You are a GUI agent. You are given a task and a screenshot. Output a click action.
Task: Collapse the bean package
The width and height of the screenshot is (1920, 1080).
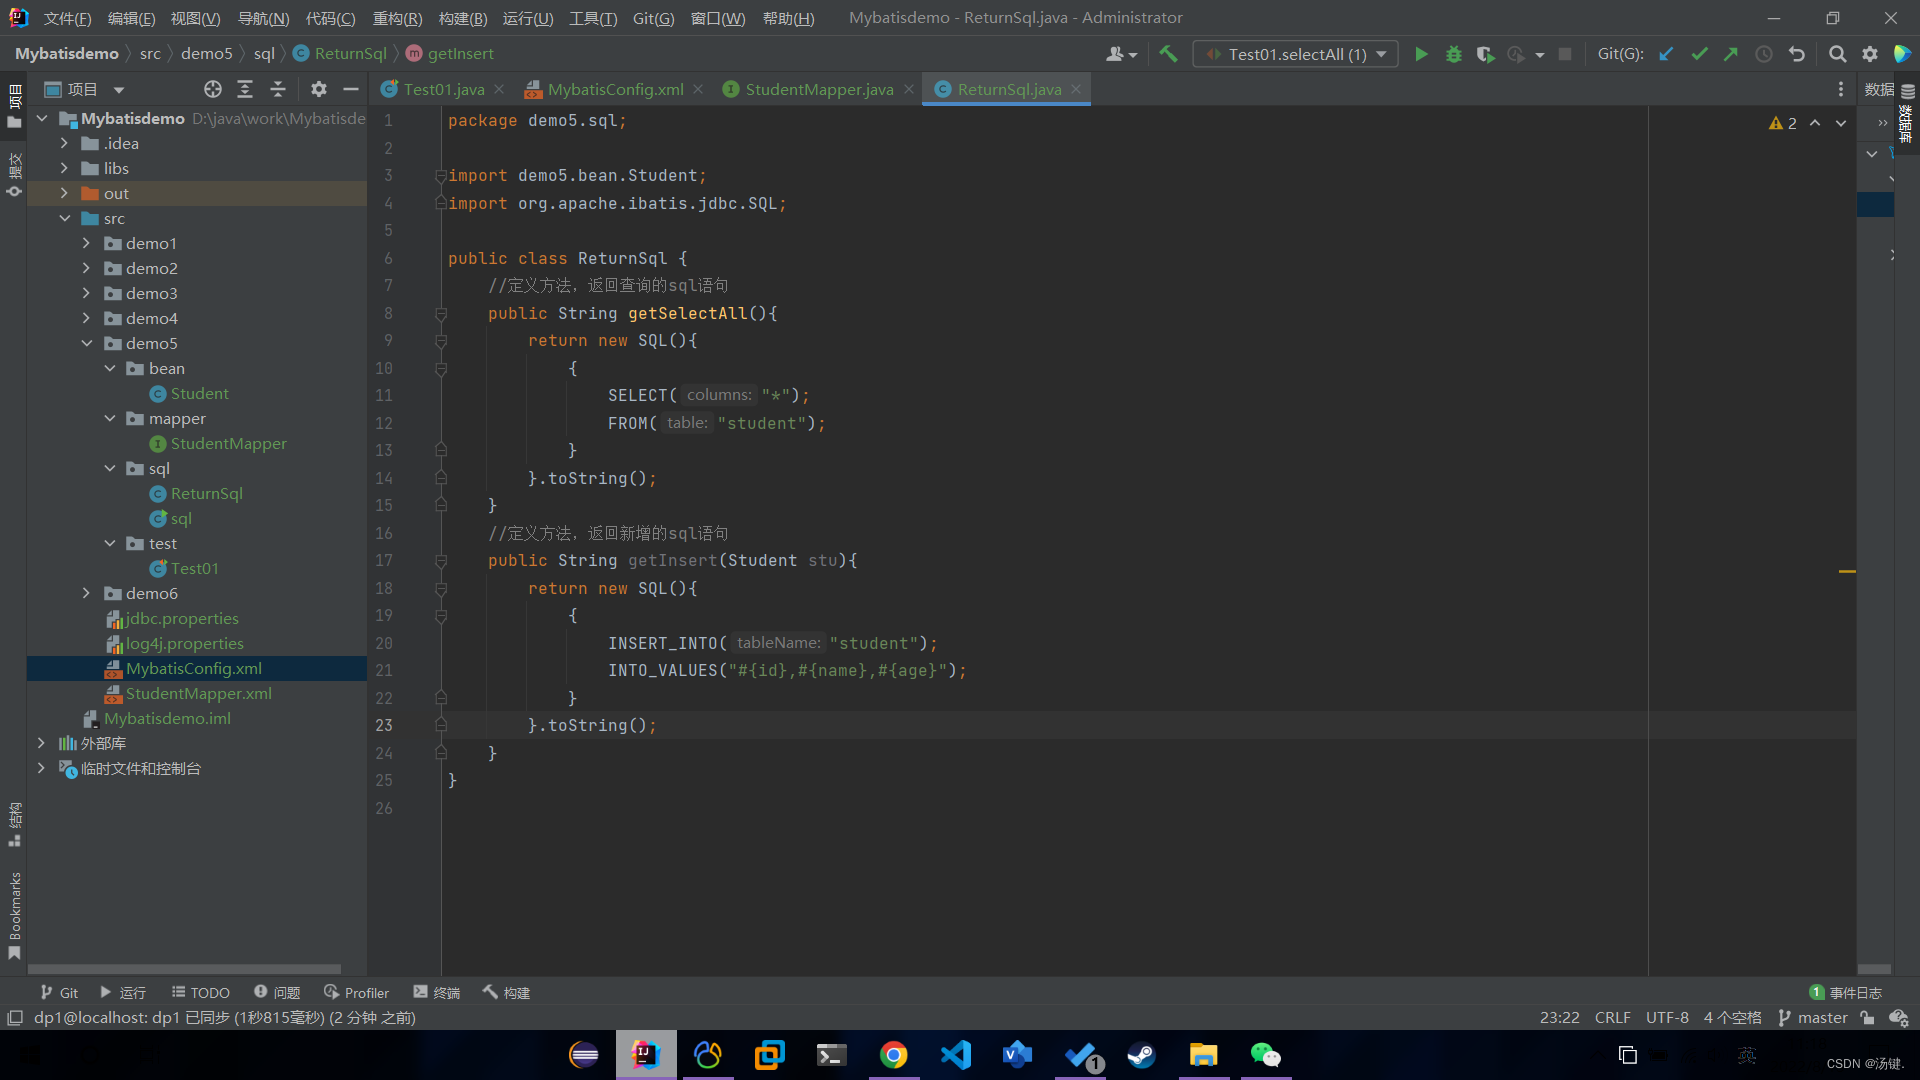pyautogui.click(x=110, y=368)
